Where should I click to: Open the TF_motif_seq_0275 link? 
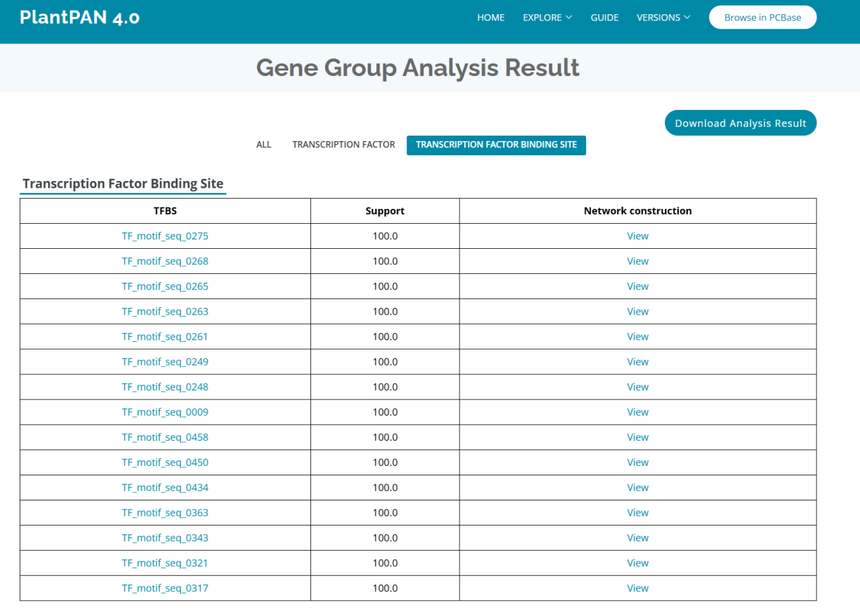165,236
